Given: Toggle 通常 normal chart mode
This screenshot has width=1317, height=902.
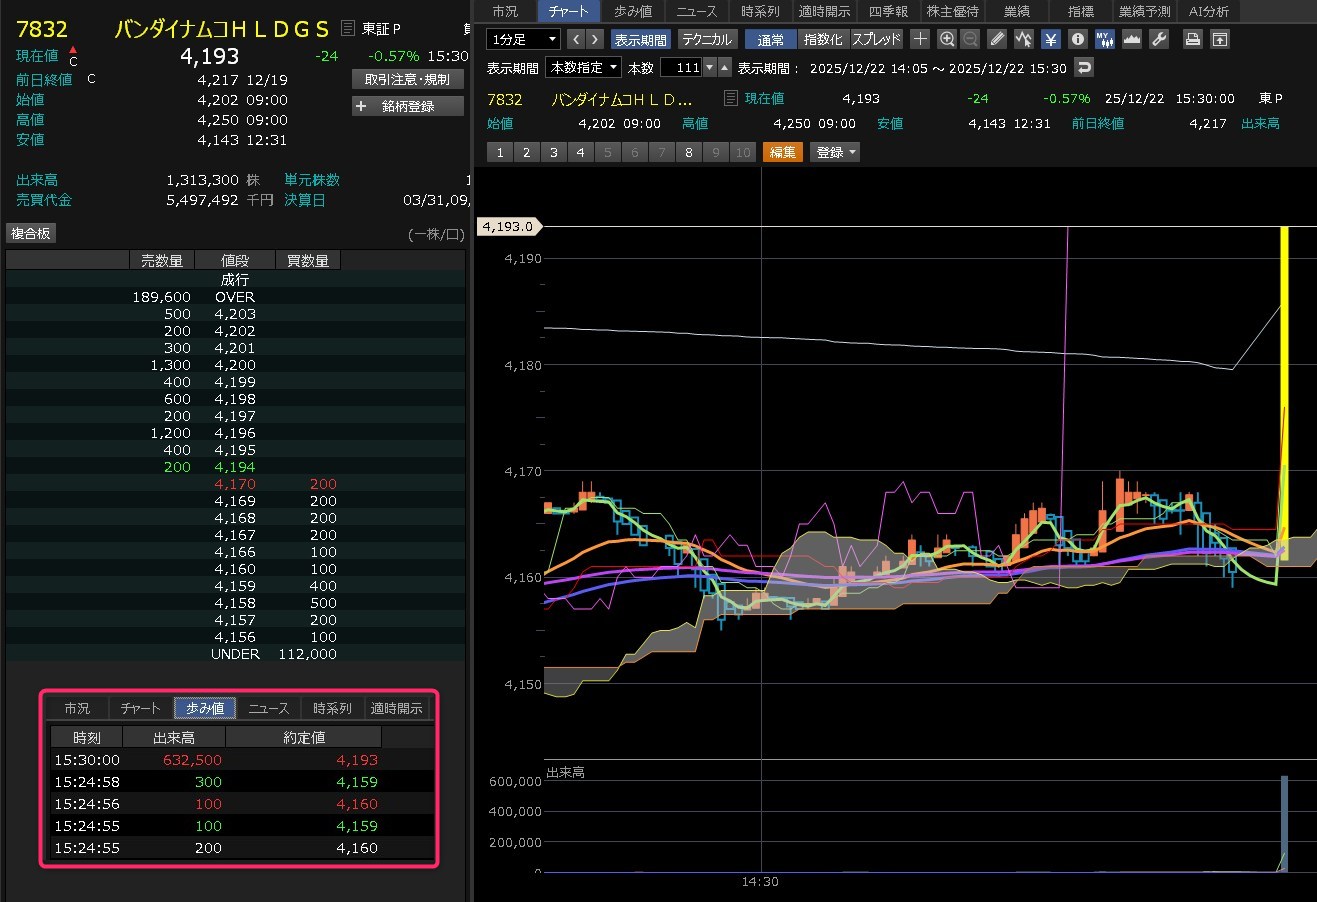Looking at the screenshot, I should click(770, 39).
